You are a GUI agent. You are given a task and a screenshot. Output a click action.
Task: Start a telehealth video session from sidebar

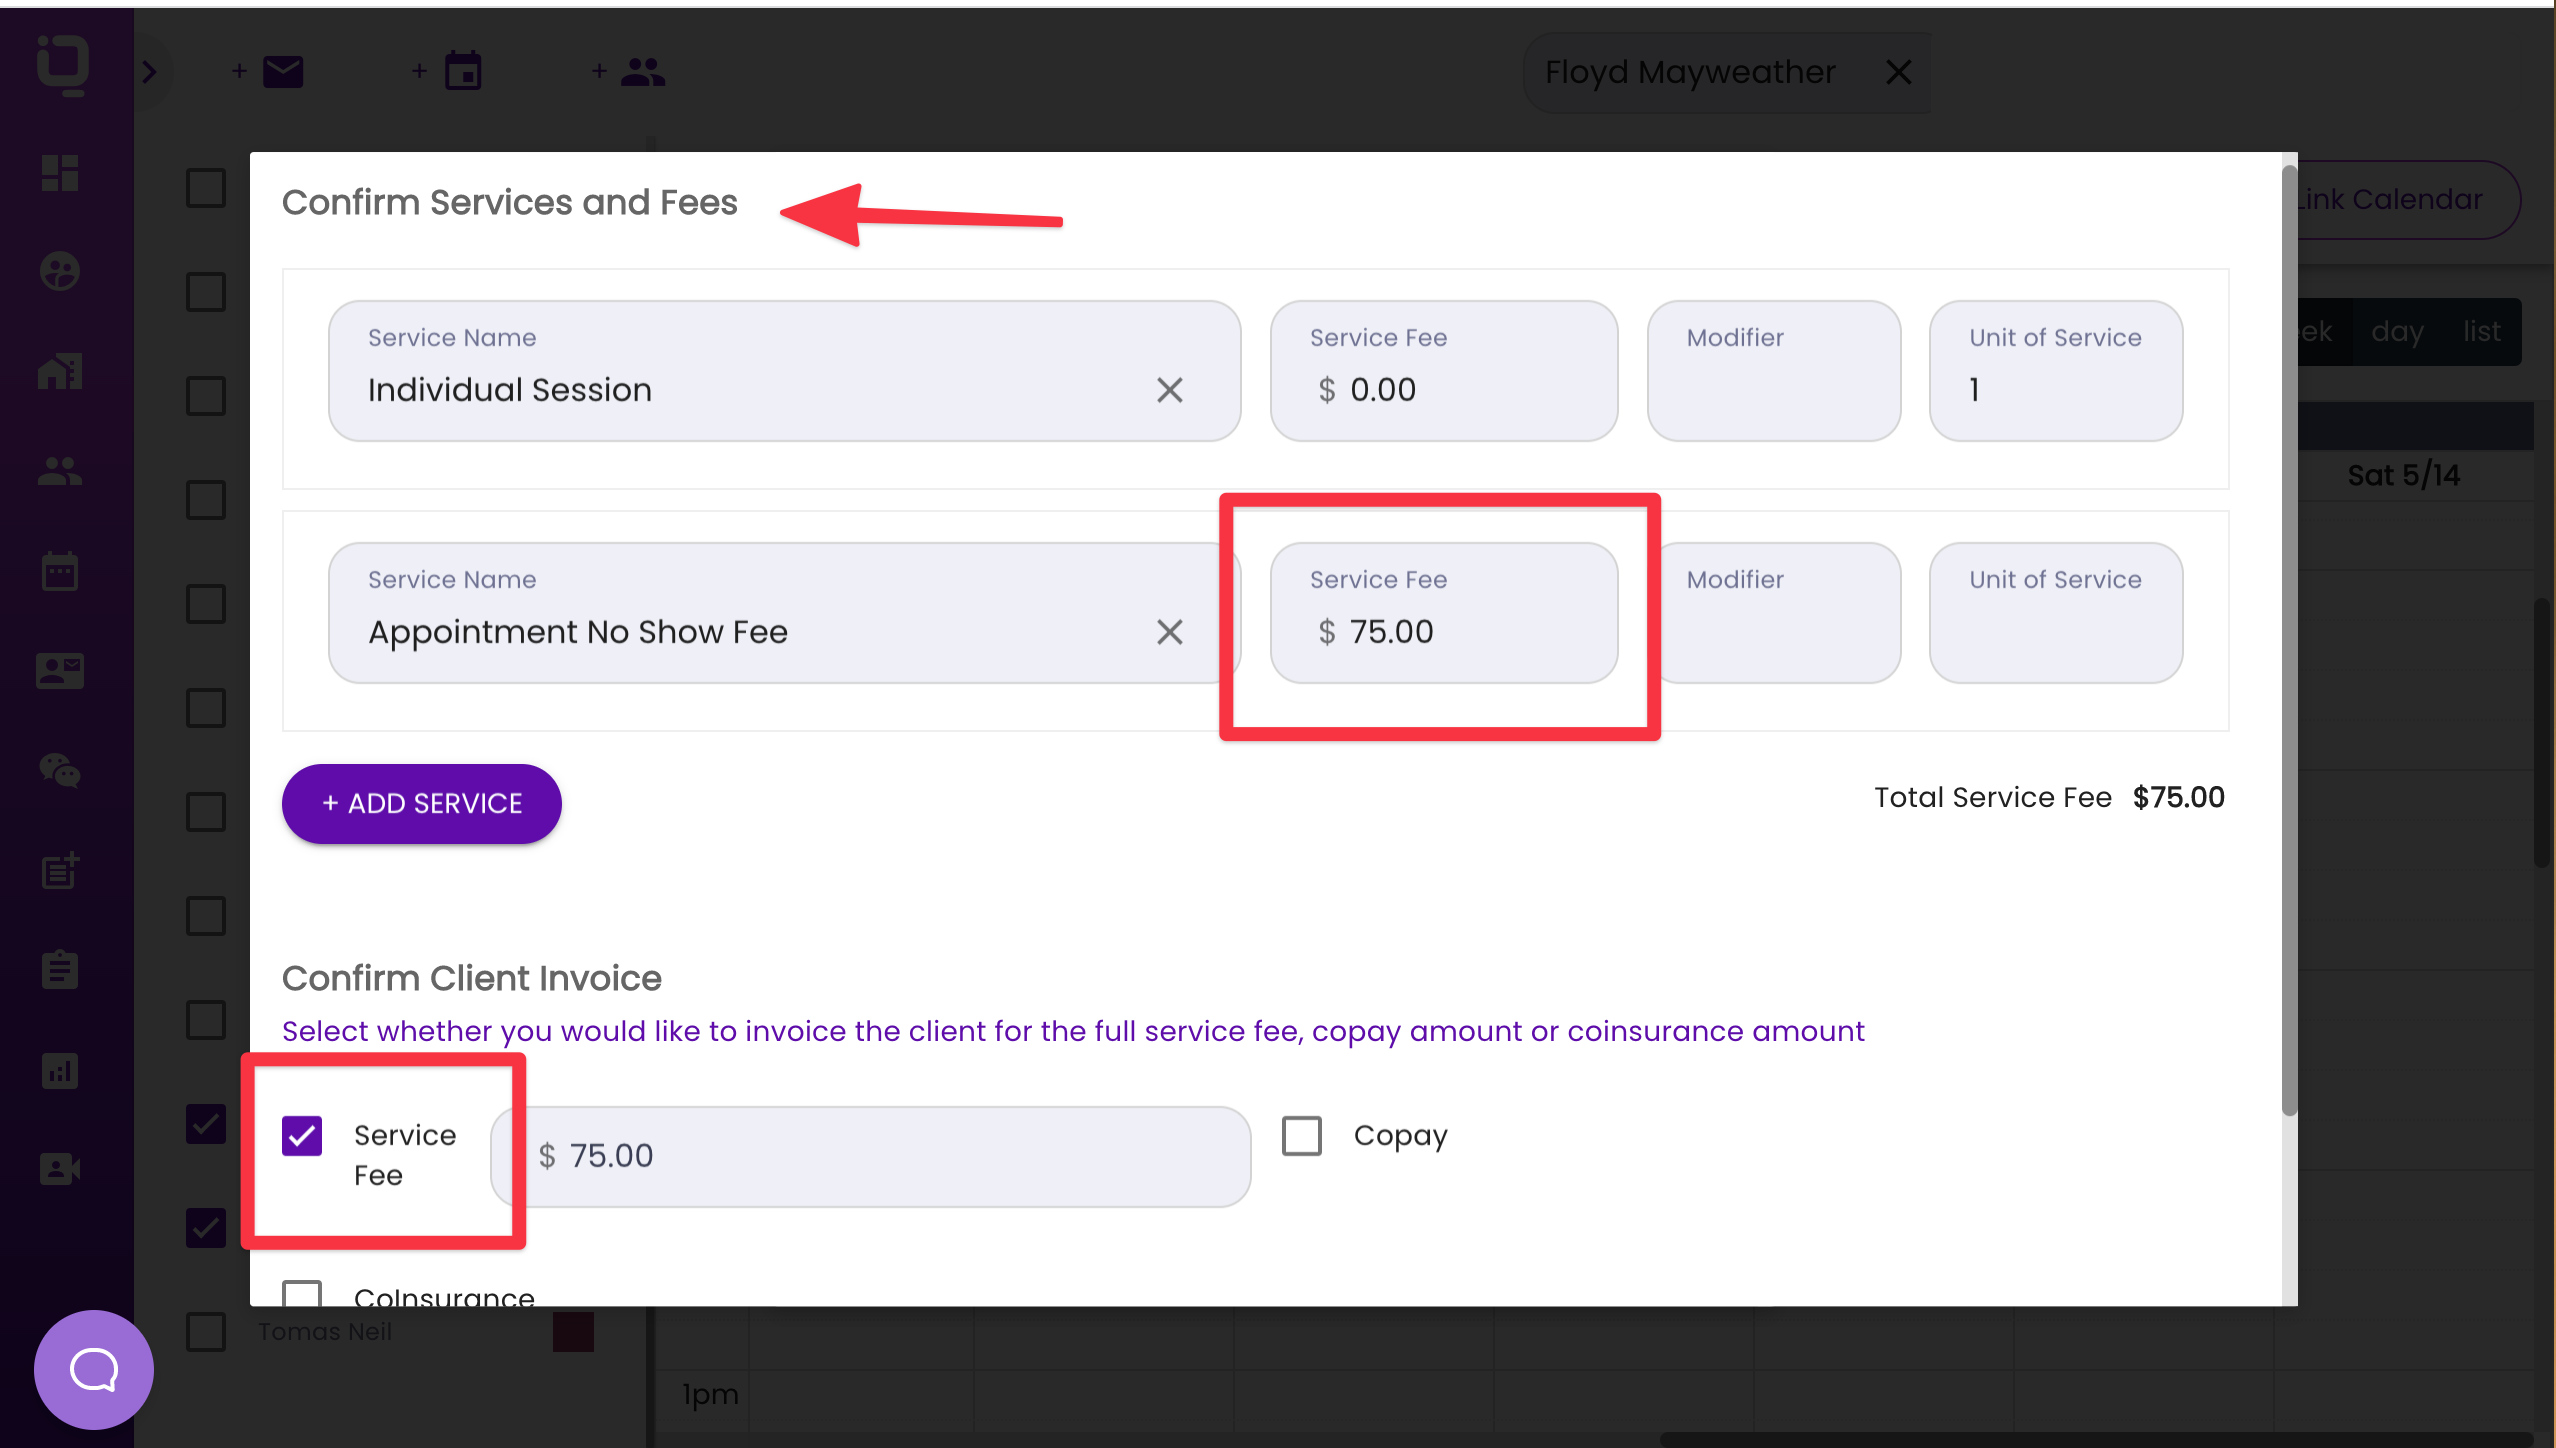[x=58, y=1168]
